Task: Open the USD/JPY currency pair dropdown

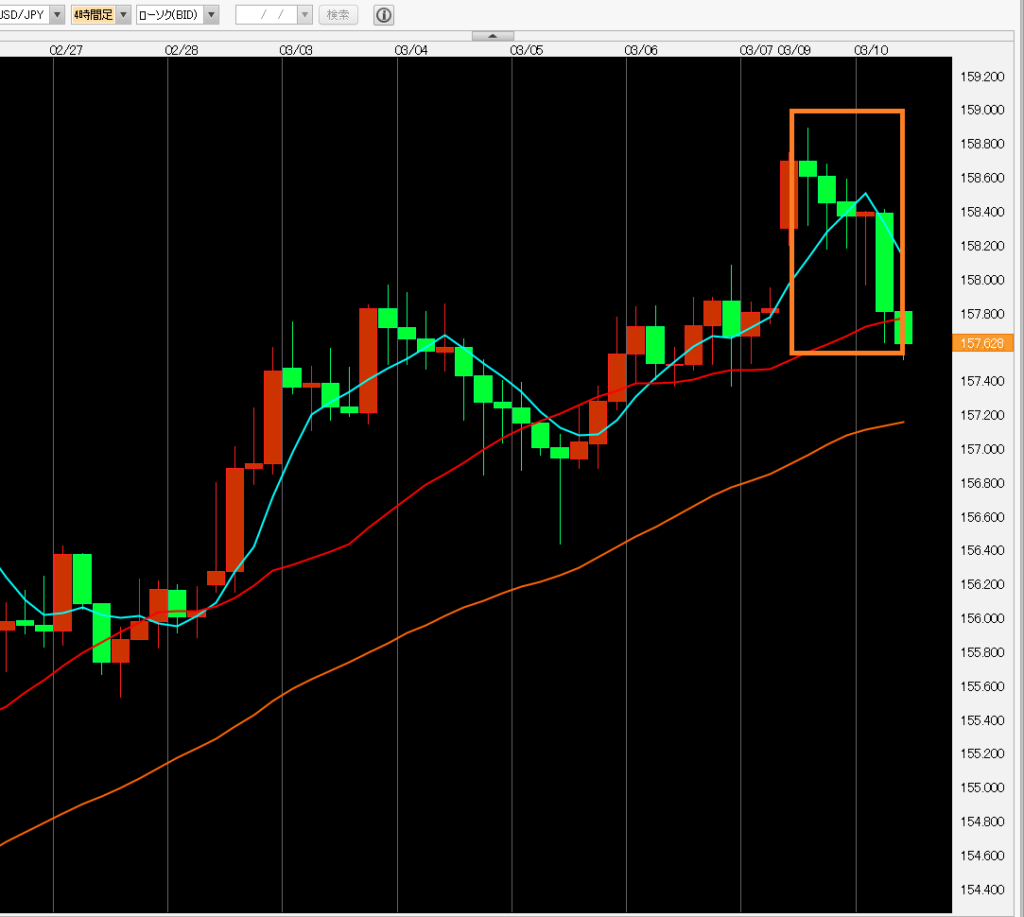Action: coord(57,15)
